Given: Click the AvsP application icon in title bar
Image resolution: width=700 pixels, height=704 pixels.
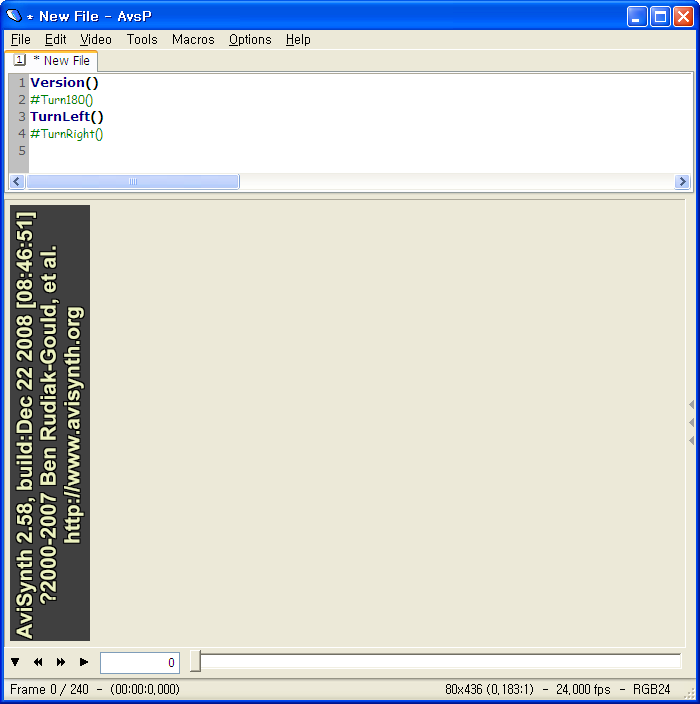Looking at the screenshot, I should (14, 16).
